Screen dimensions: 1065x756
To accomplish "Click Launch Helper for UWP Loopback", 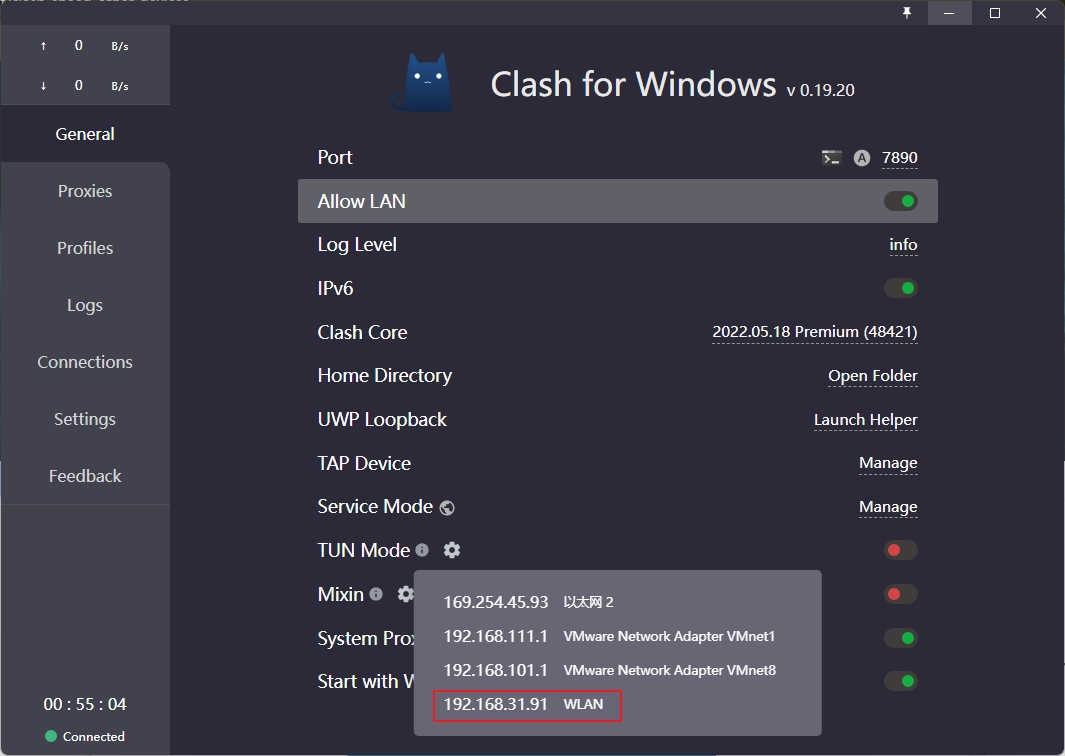I will tap(865, 420).
